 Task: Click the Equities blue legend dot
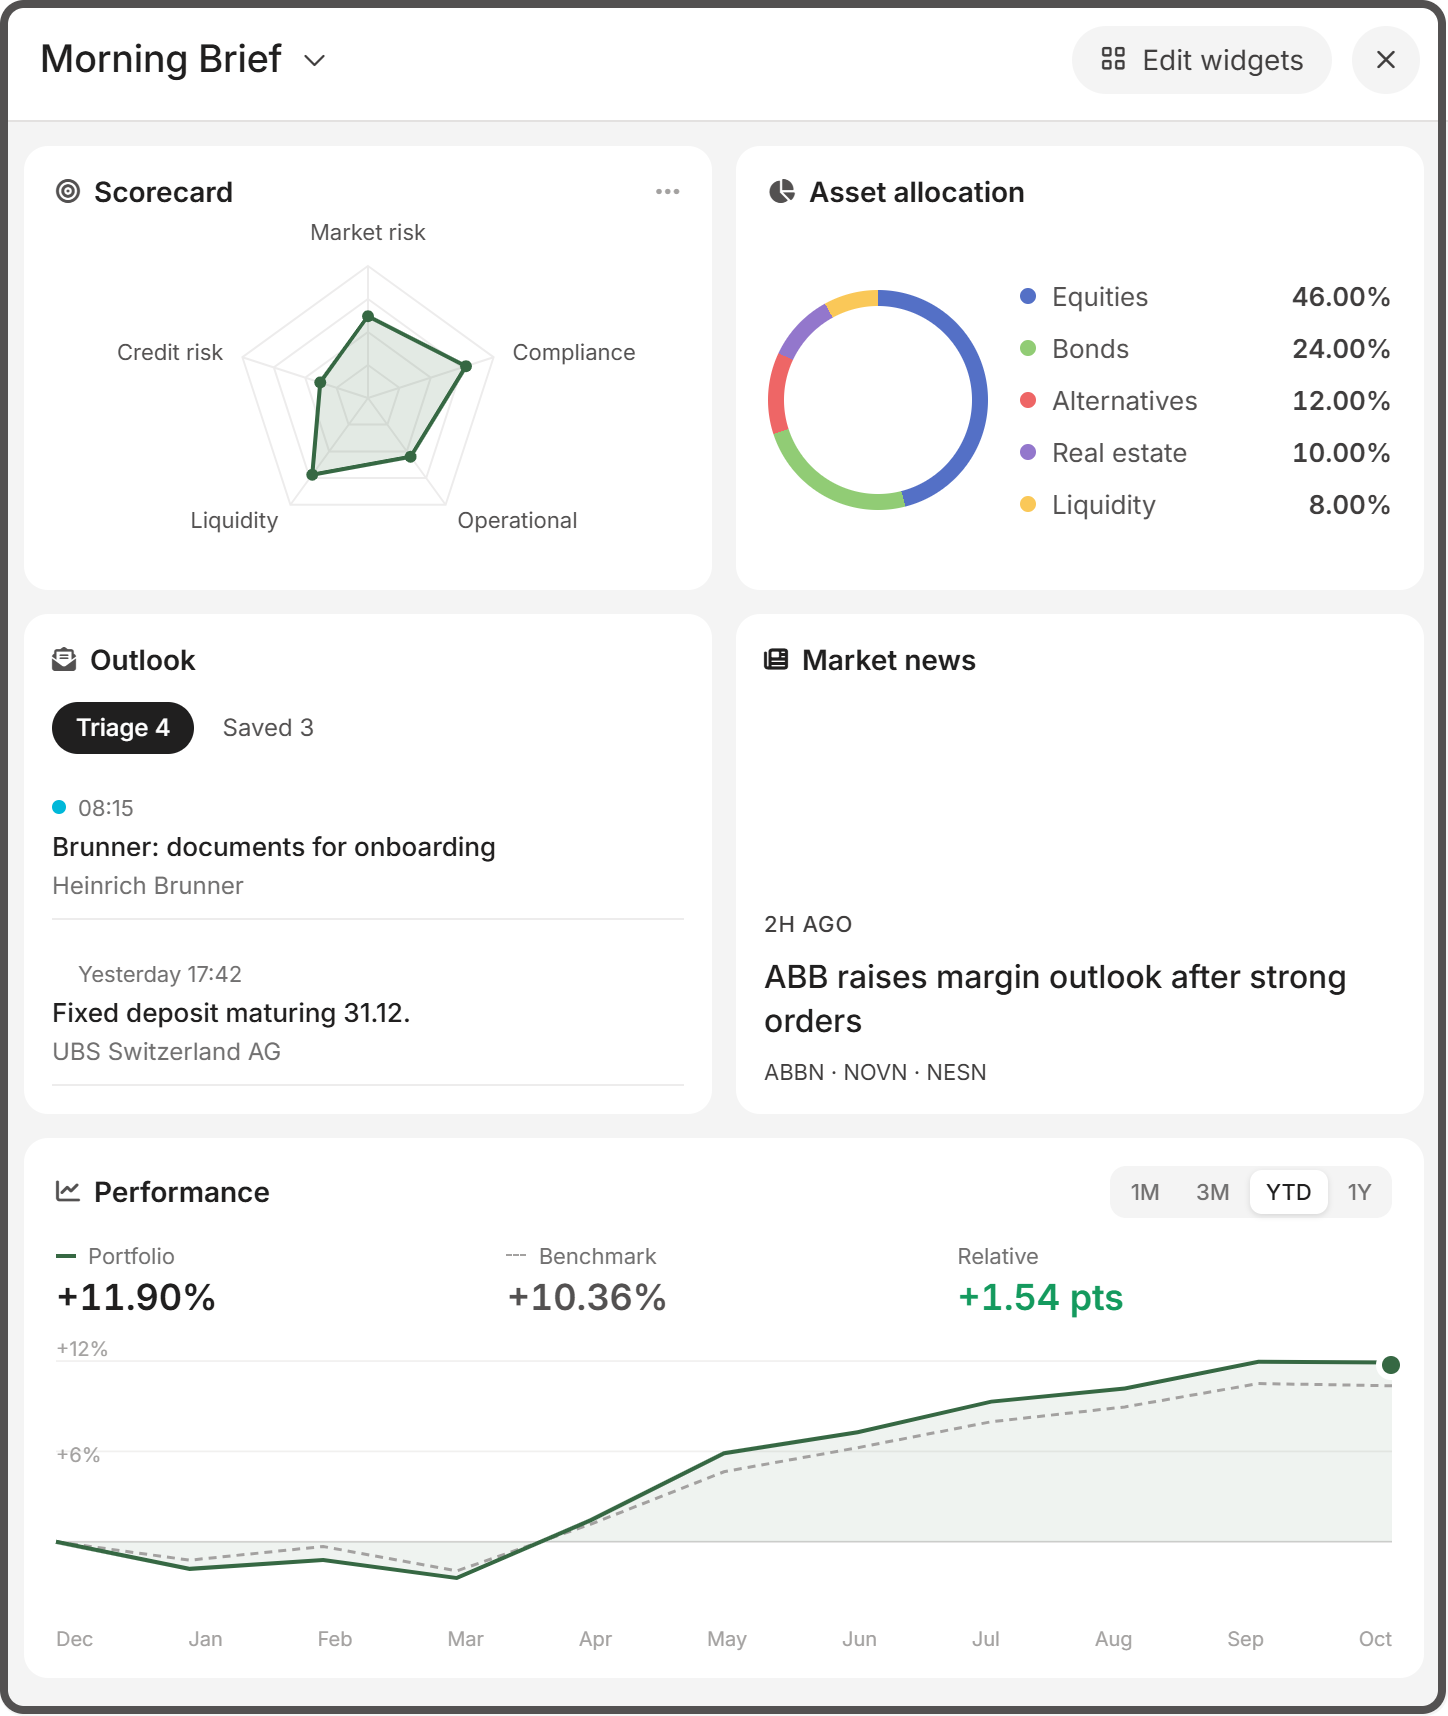(1028, 296)
